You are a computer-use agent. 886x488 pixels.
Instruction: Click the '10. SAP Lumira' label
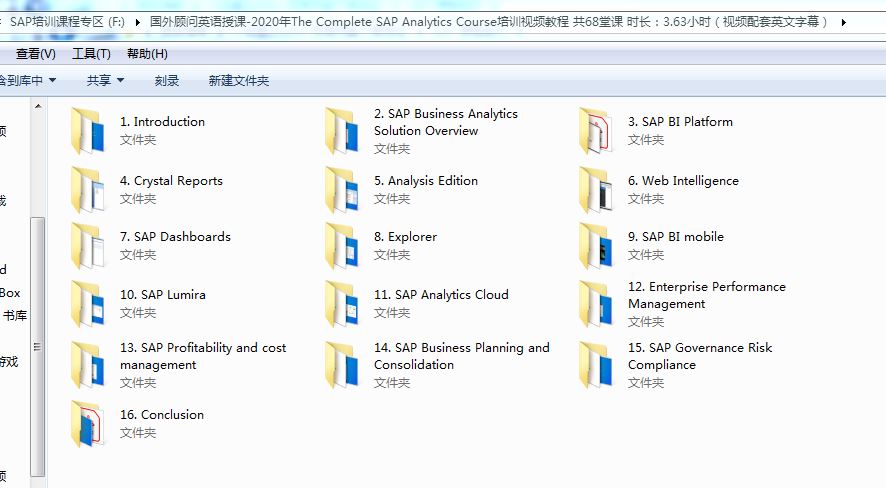(163, 295)
